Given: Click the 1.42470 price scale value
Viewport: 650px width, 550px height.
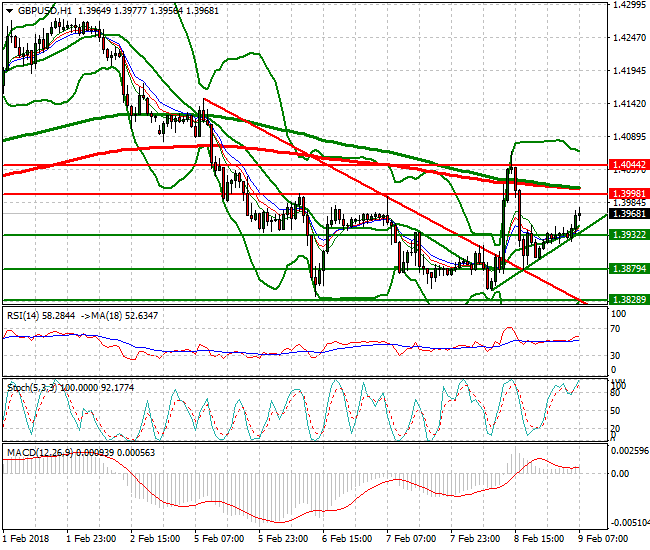Looking at the screenshot, I should (630, 38).
